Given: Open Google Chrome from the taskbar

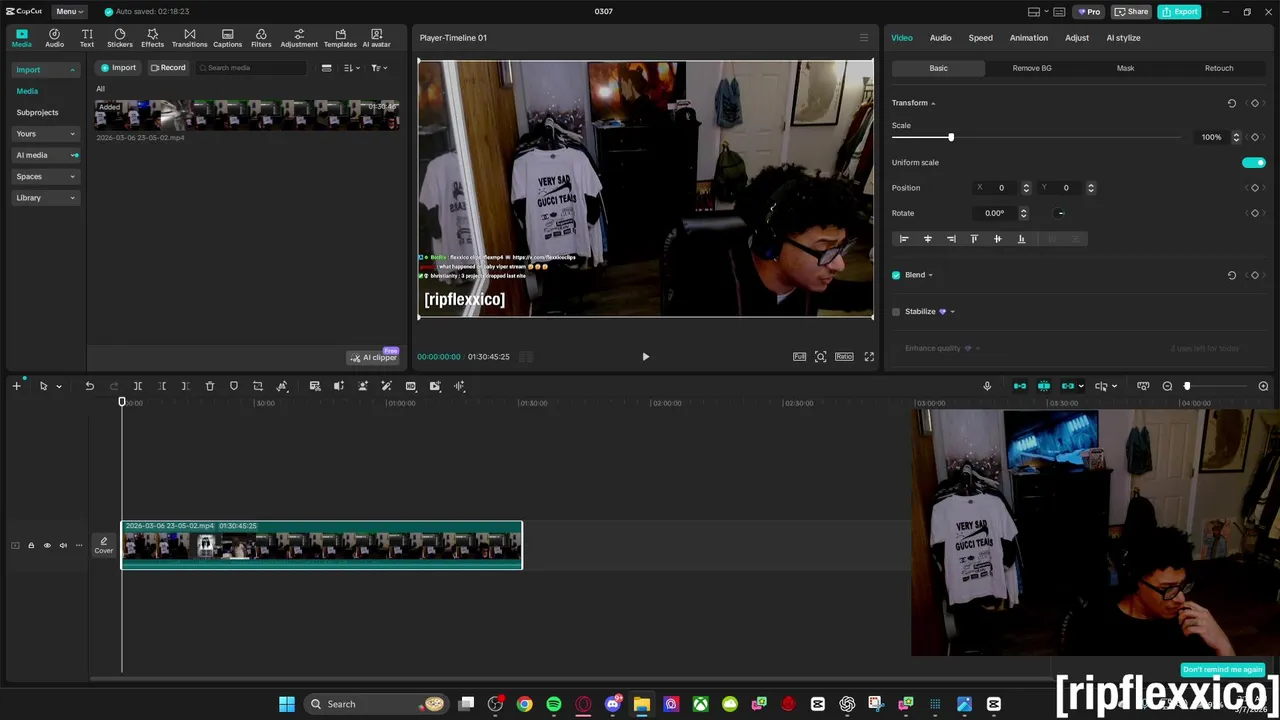Looking at the screenshot, I should coord(524,704).
